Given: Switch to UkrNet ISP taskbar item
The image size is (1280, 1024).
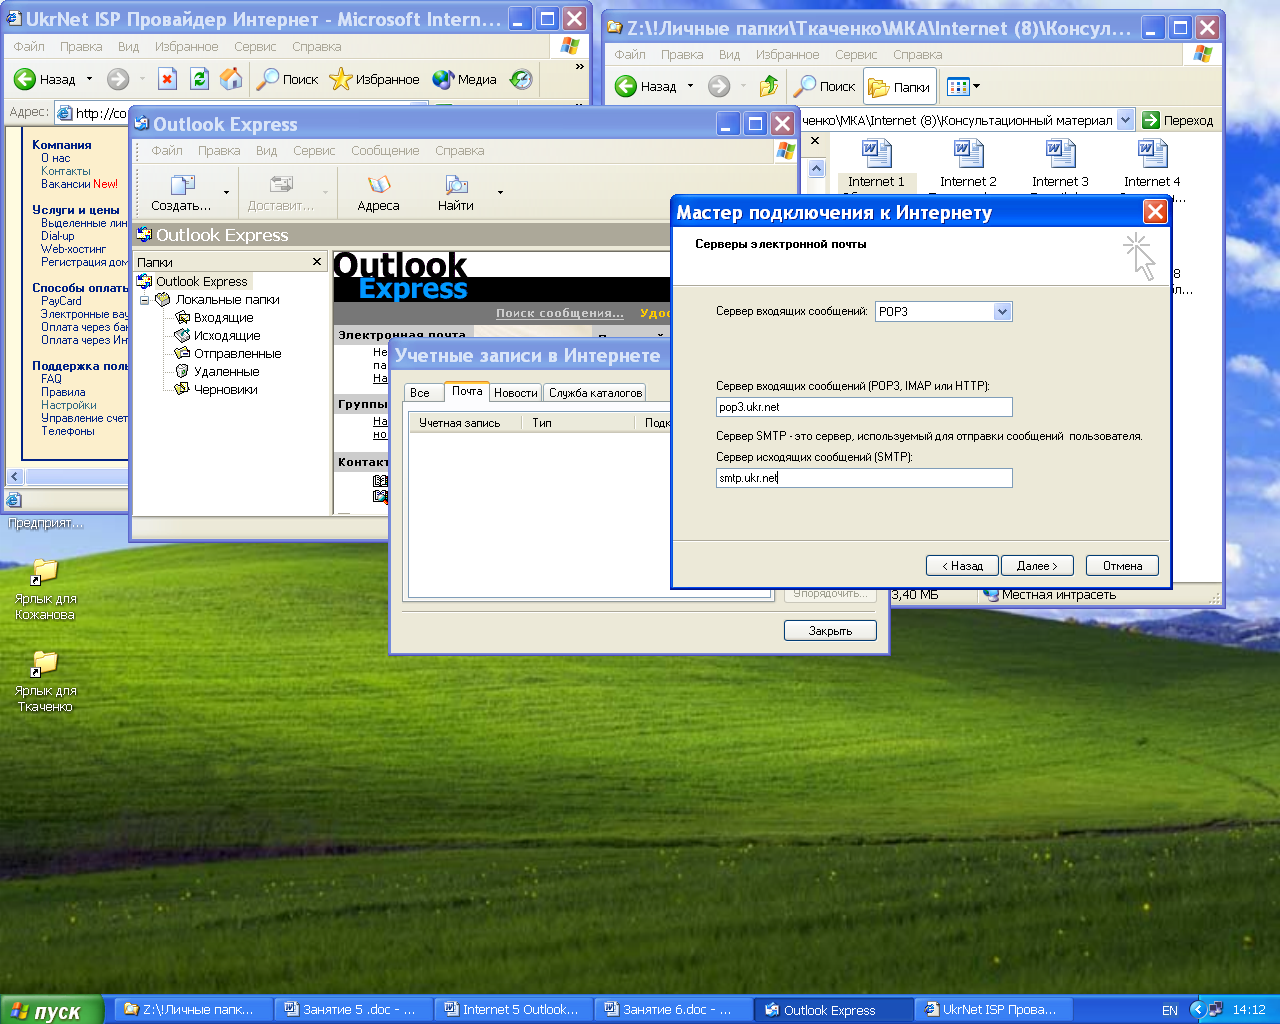Looking at the screenshot, I should coord(994,1010).
